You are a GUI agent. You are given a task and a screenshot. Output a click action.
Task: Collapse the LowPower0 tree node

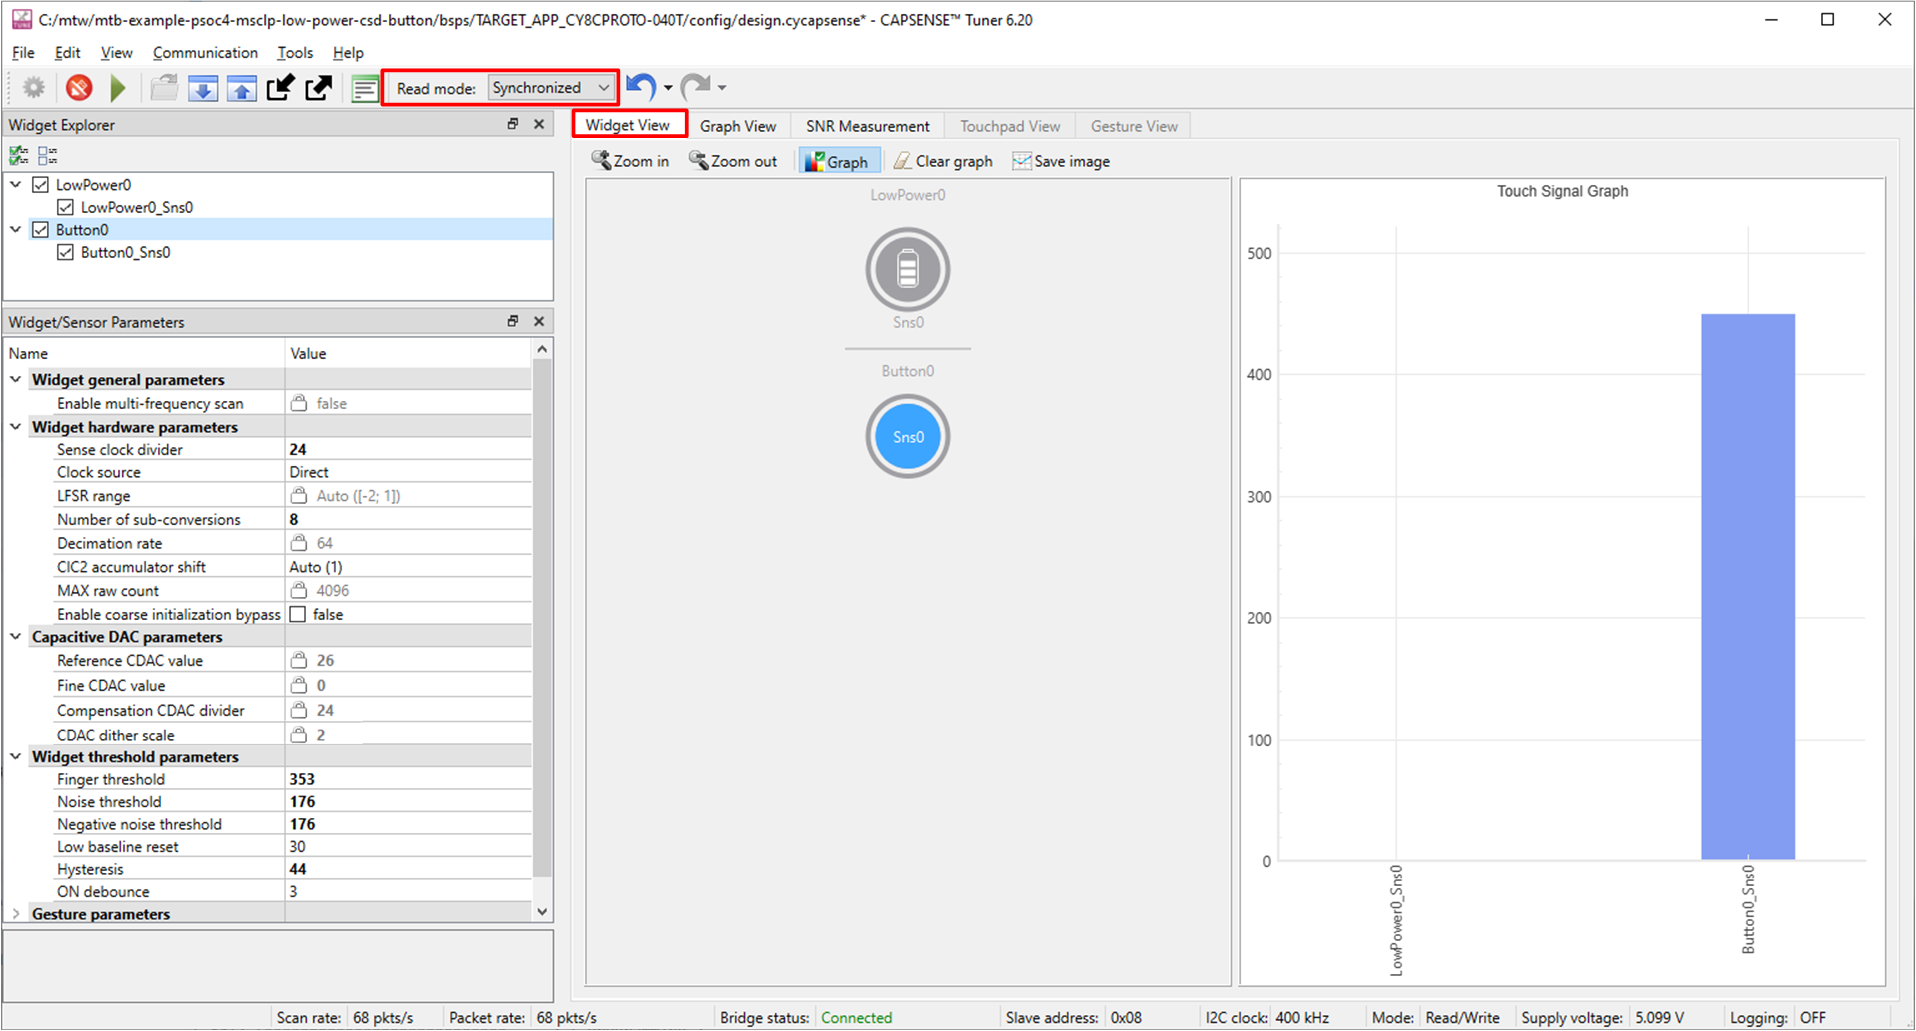click(x=16, y=184)
